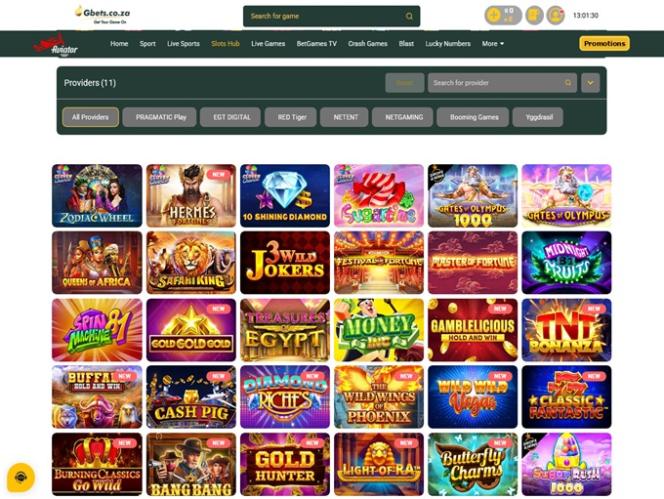664x499 pixels.
Task: Click the Lucky Numbers link
Action: click(448, 43)
